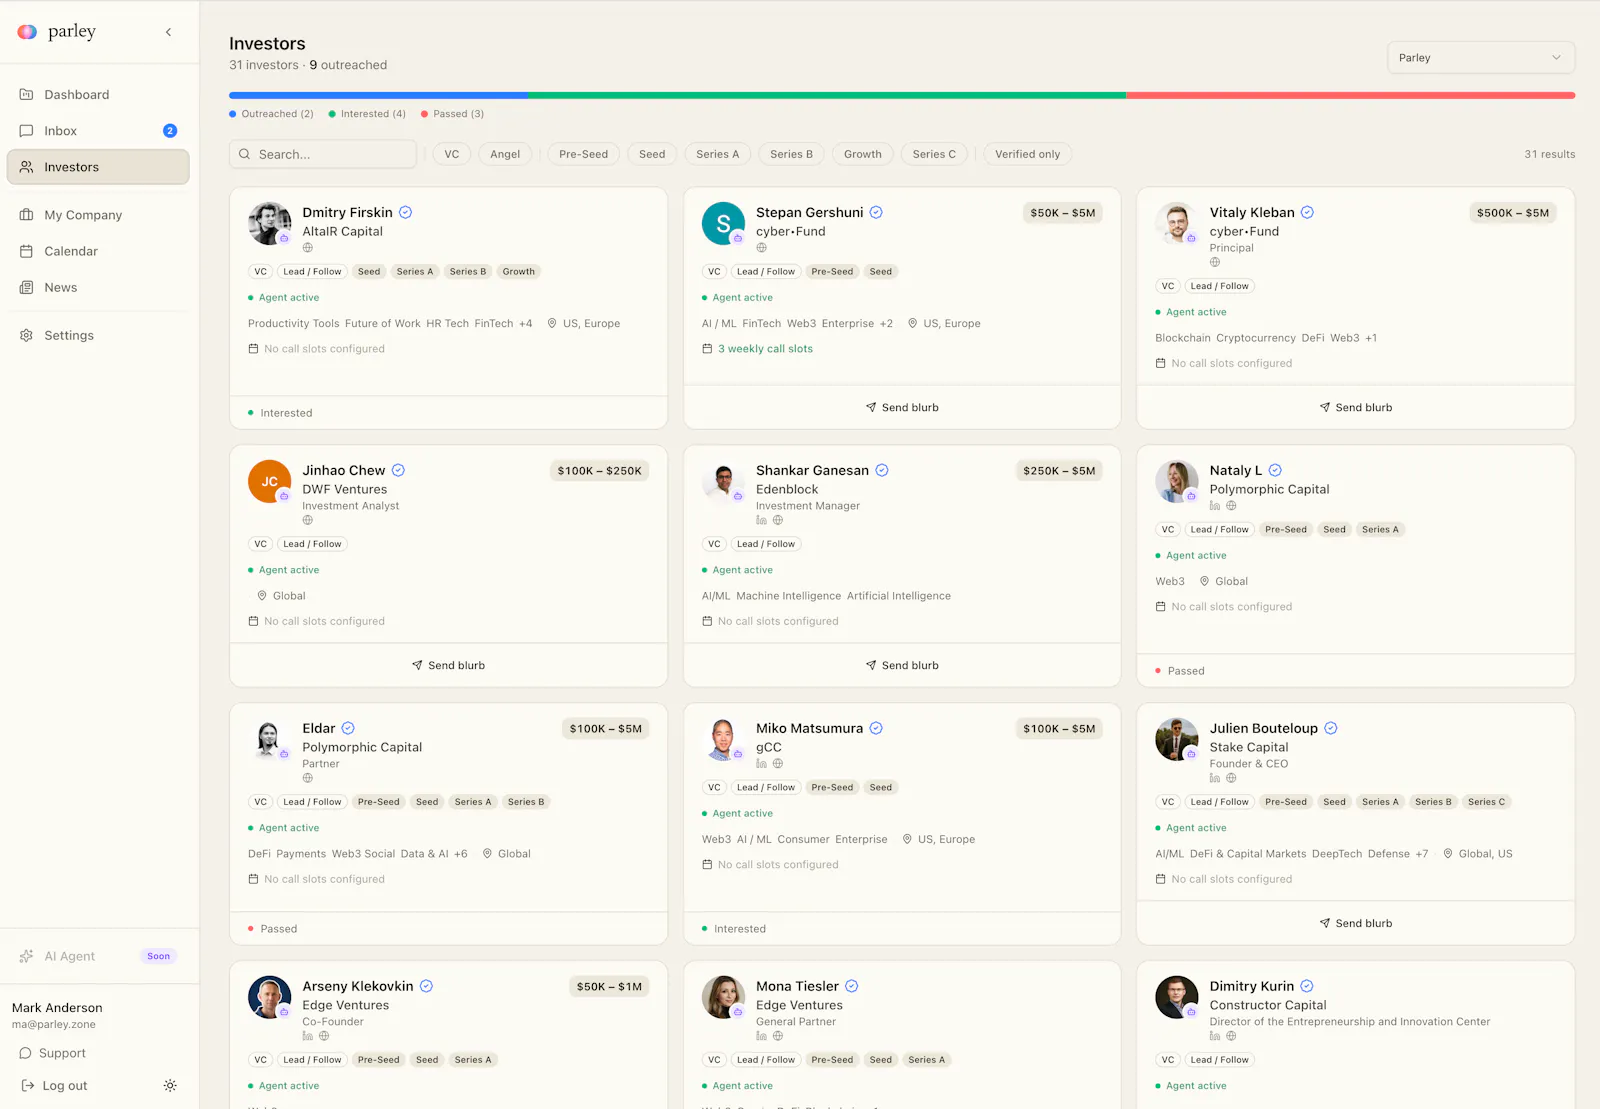Viewport: 1600px width, 1109px height.
Task: Click the investor search field
Action: click(x=323, y=154)
